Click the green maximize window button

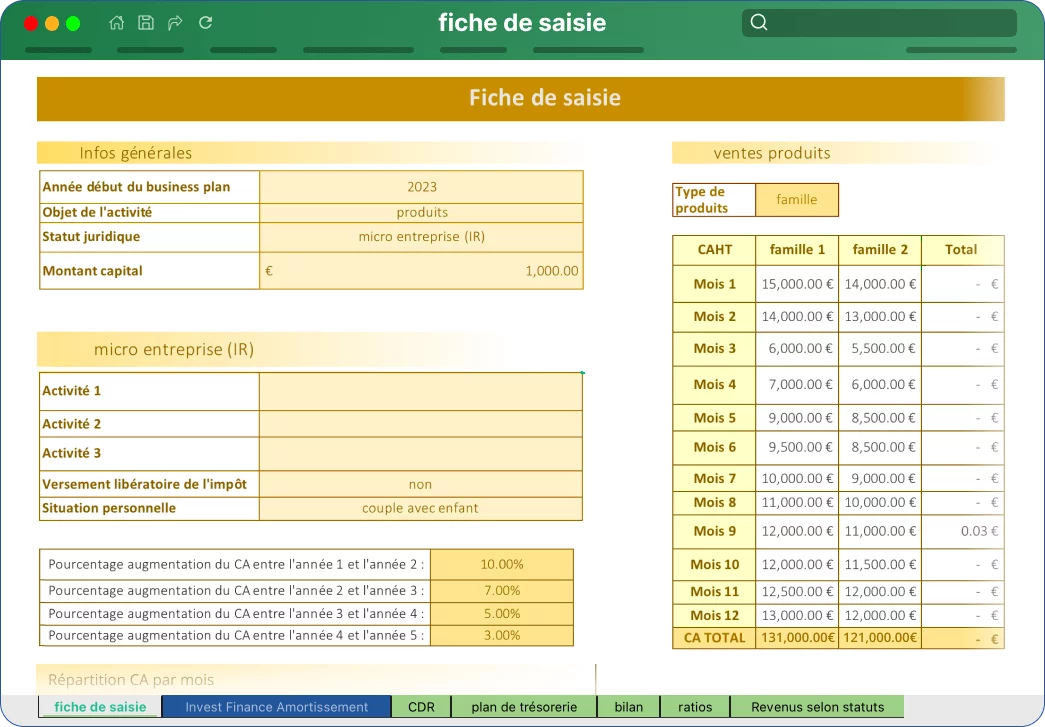pos(73,23)
